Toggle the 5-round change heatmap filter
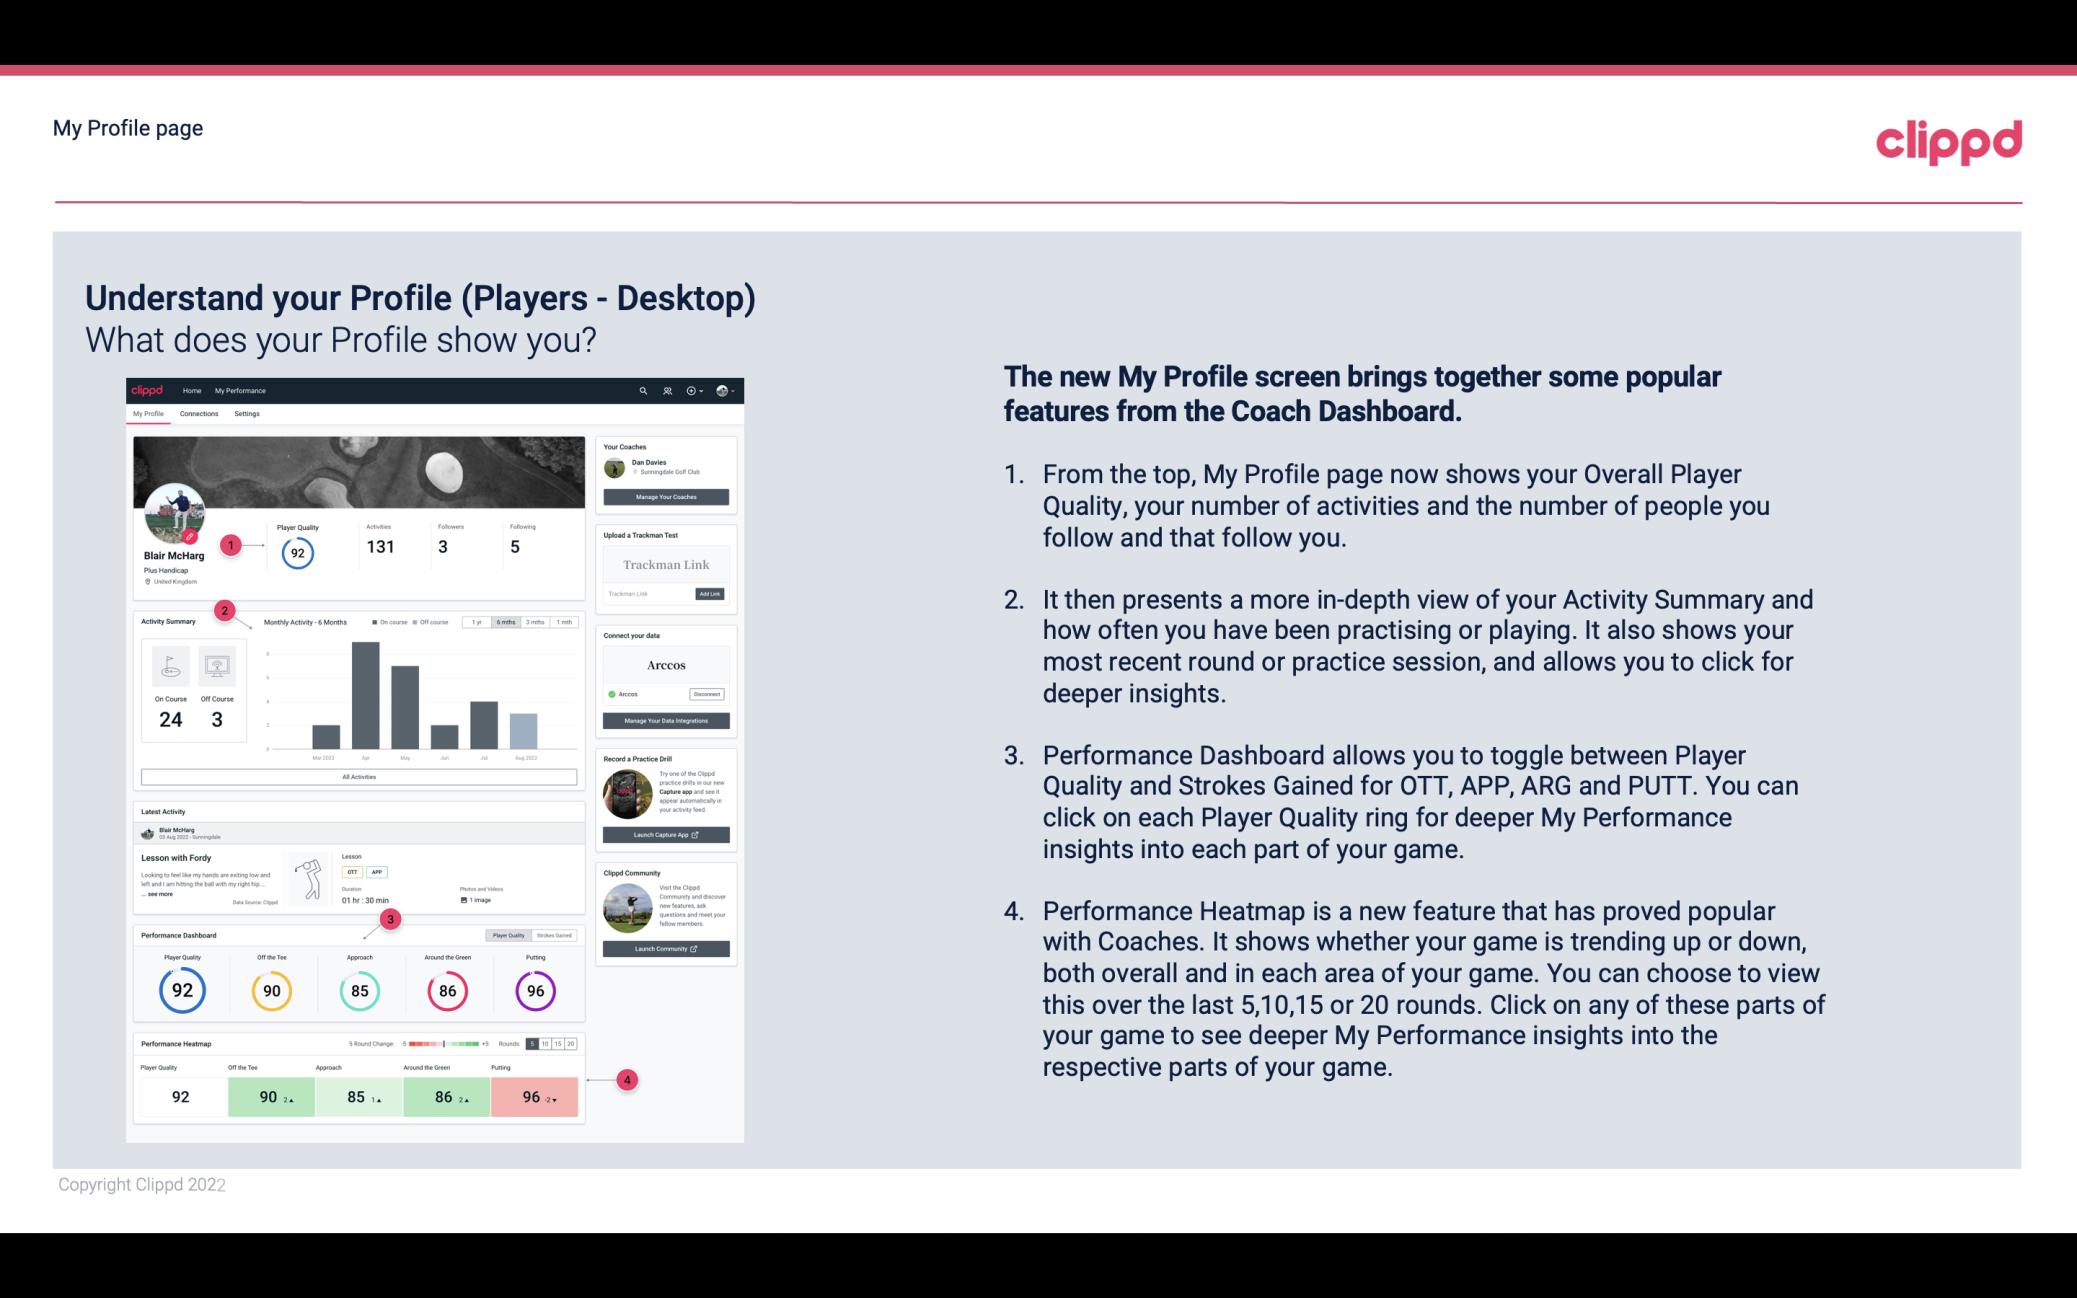This screenshot has width=2077, height=1298. (x=534, y=1044)
